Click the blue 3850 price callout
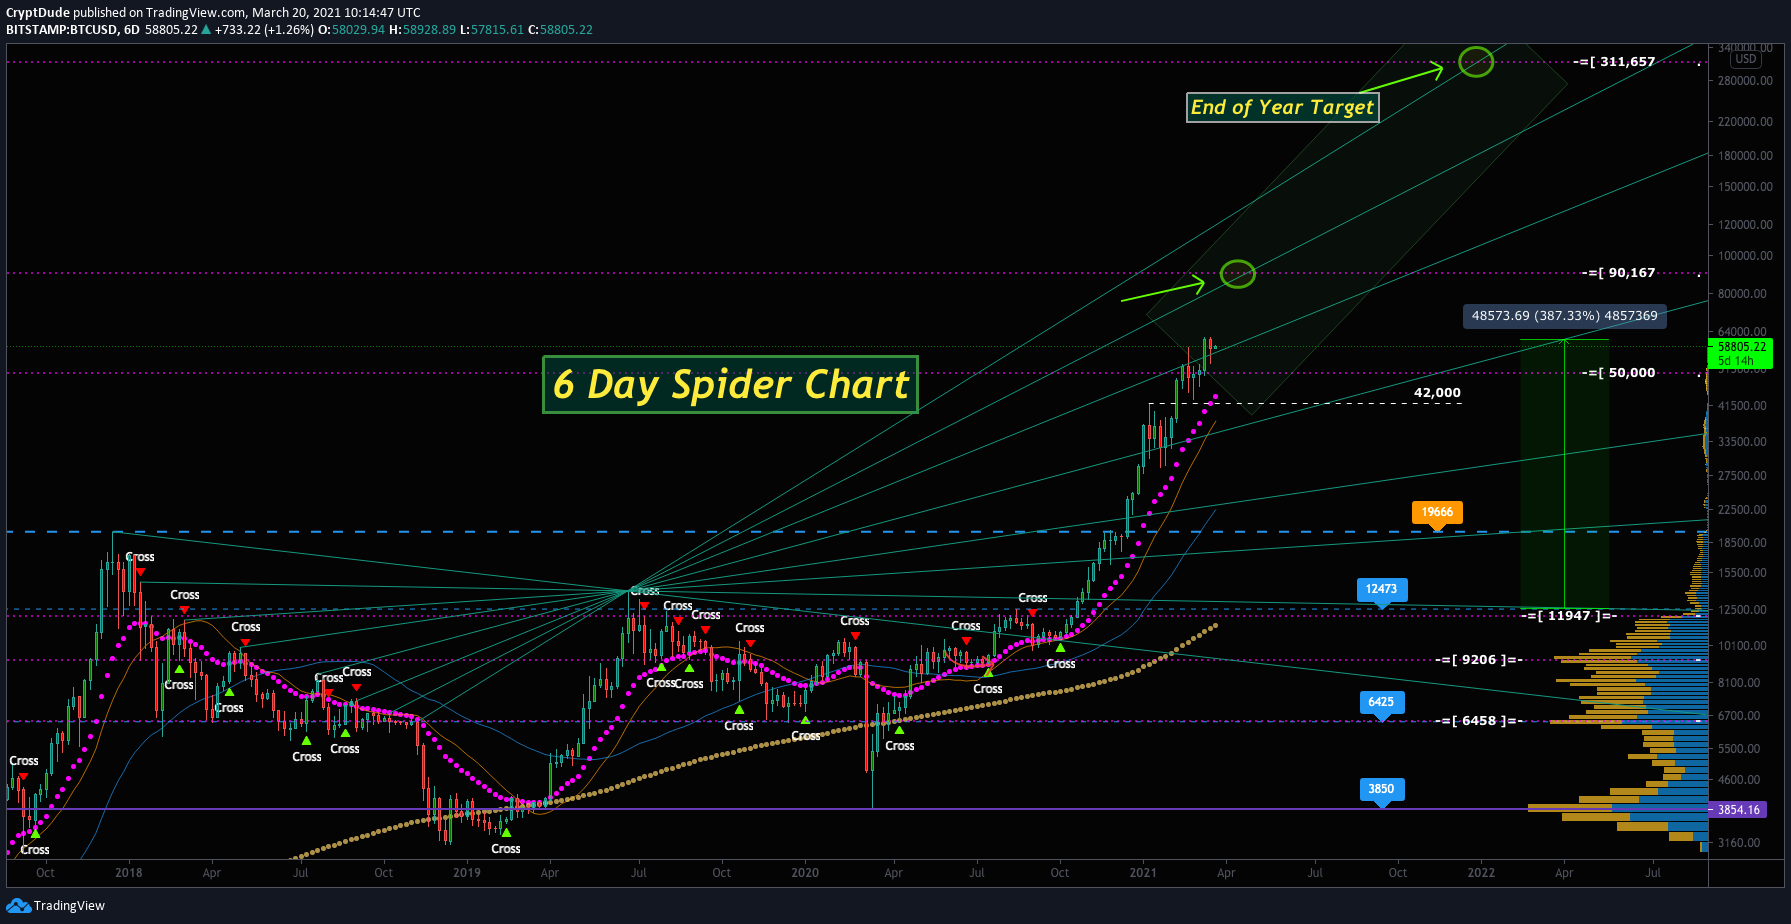Viewport: 1791px width, 924px height. tap(1381, 791)
